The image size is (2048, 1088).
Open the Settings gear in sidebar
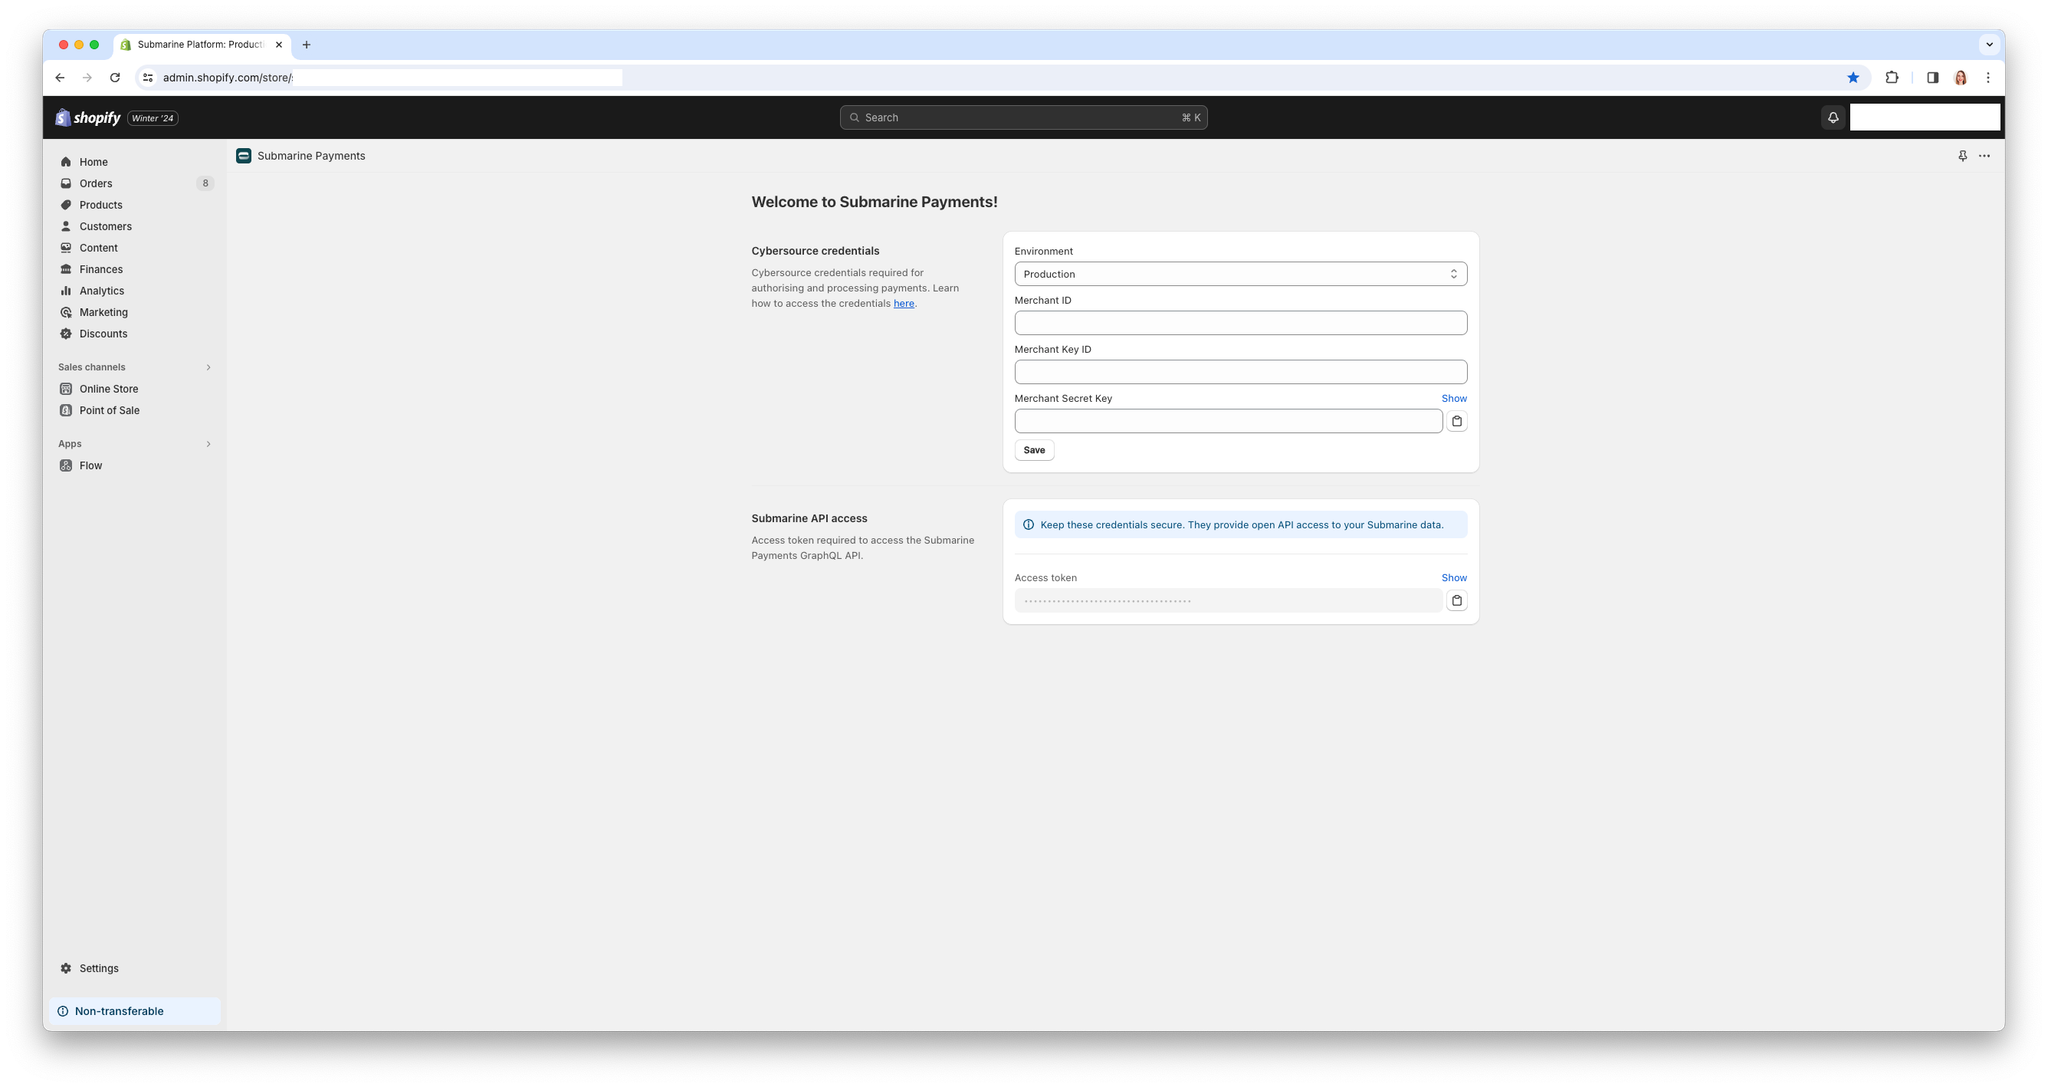(98, 968)
